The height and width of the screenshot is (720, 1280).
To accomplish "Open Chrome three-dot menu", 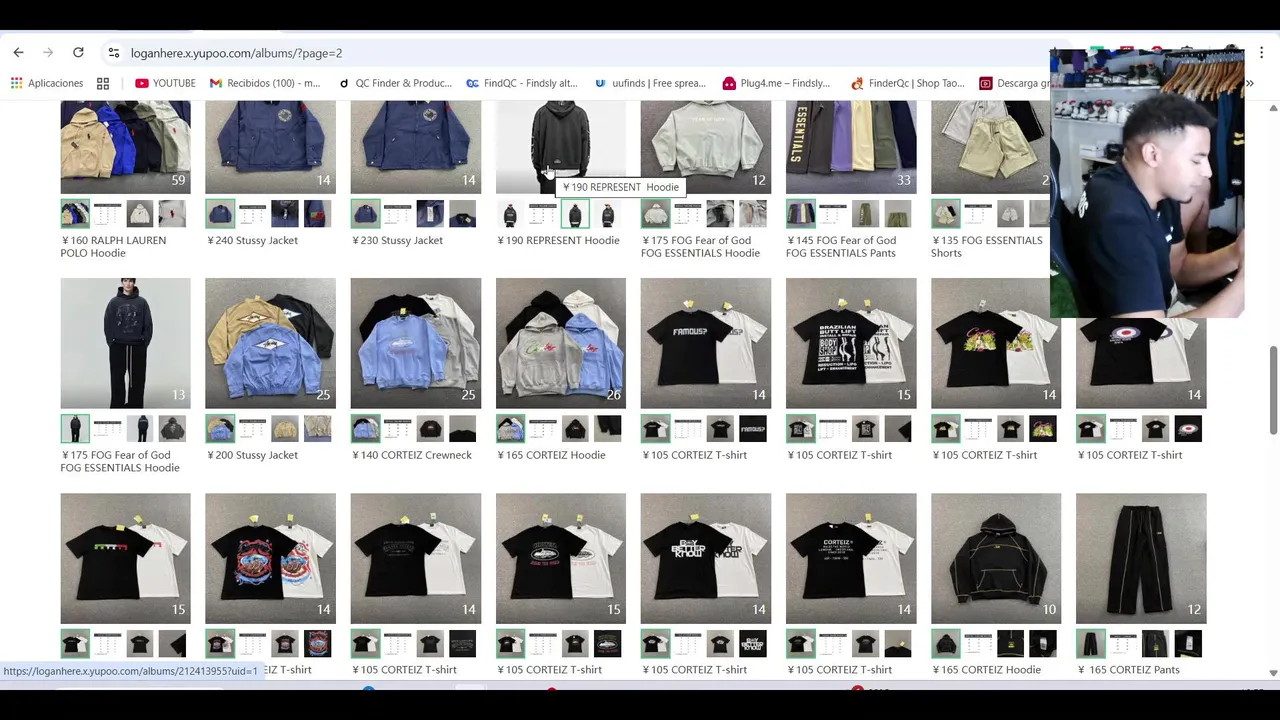I will pyautogui.click(x=1262, y=53).
